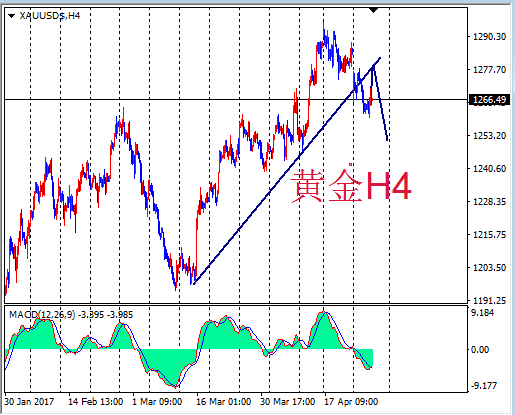
Task: Click price level 1228.35 on scale
Action: pyautogui.click(x=489, y=202)
